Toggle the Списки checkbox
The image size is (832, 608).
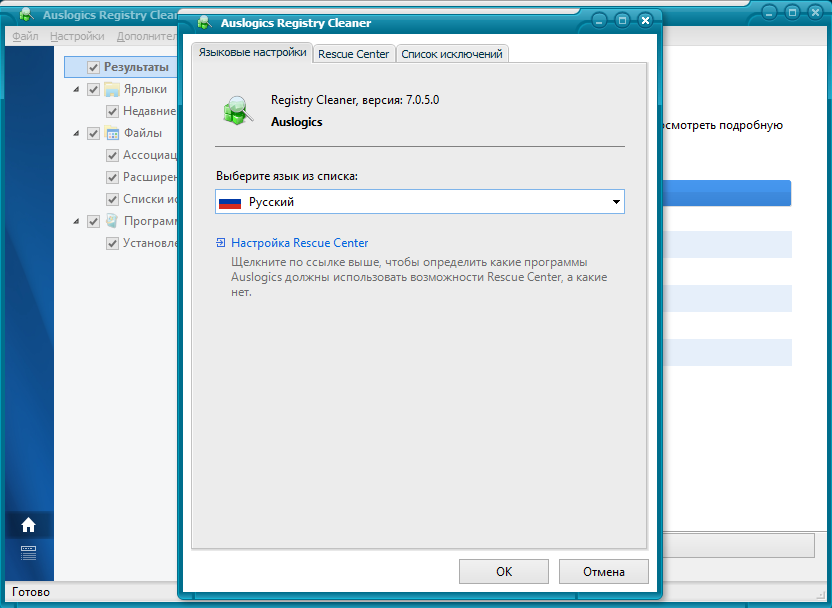[112, 199]
